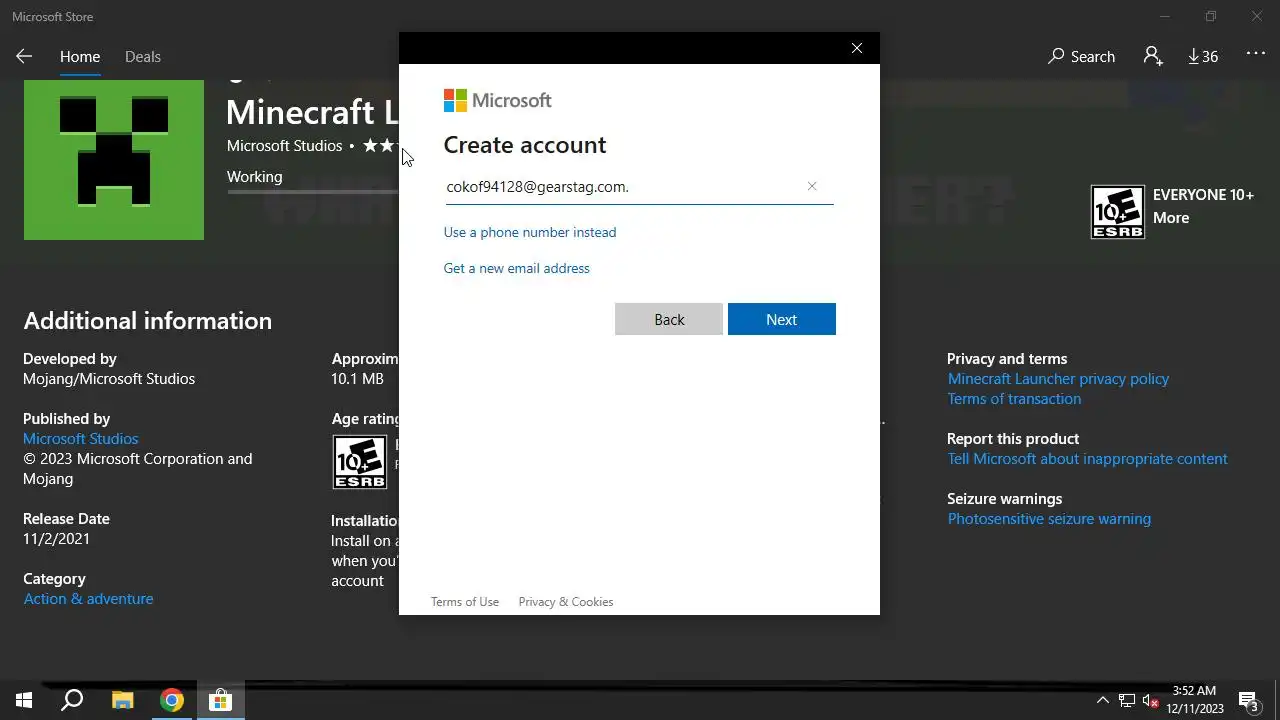Open Terms of Use link

(x=465, y=602)
